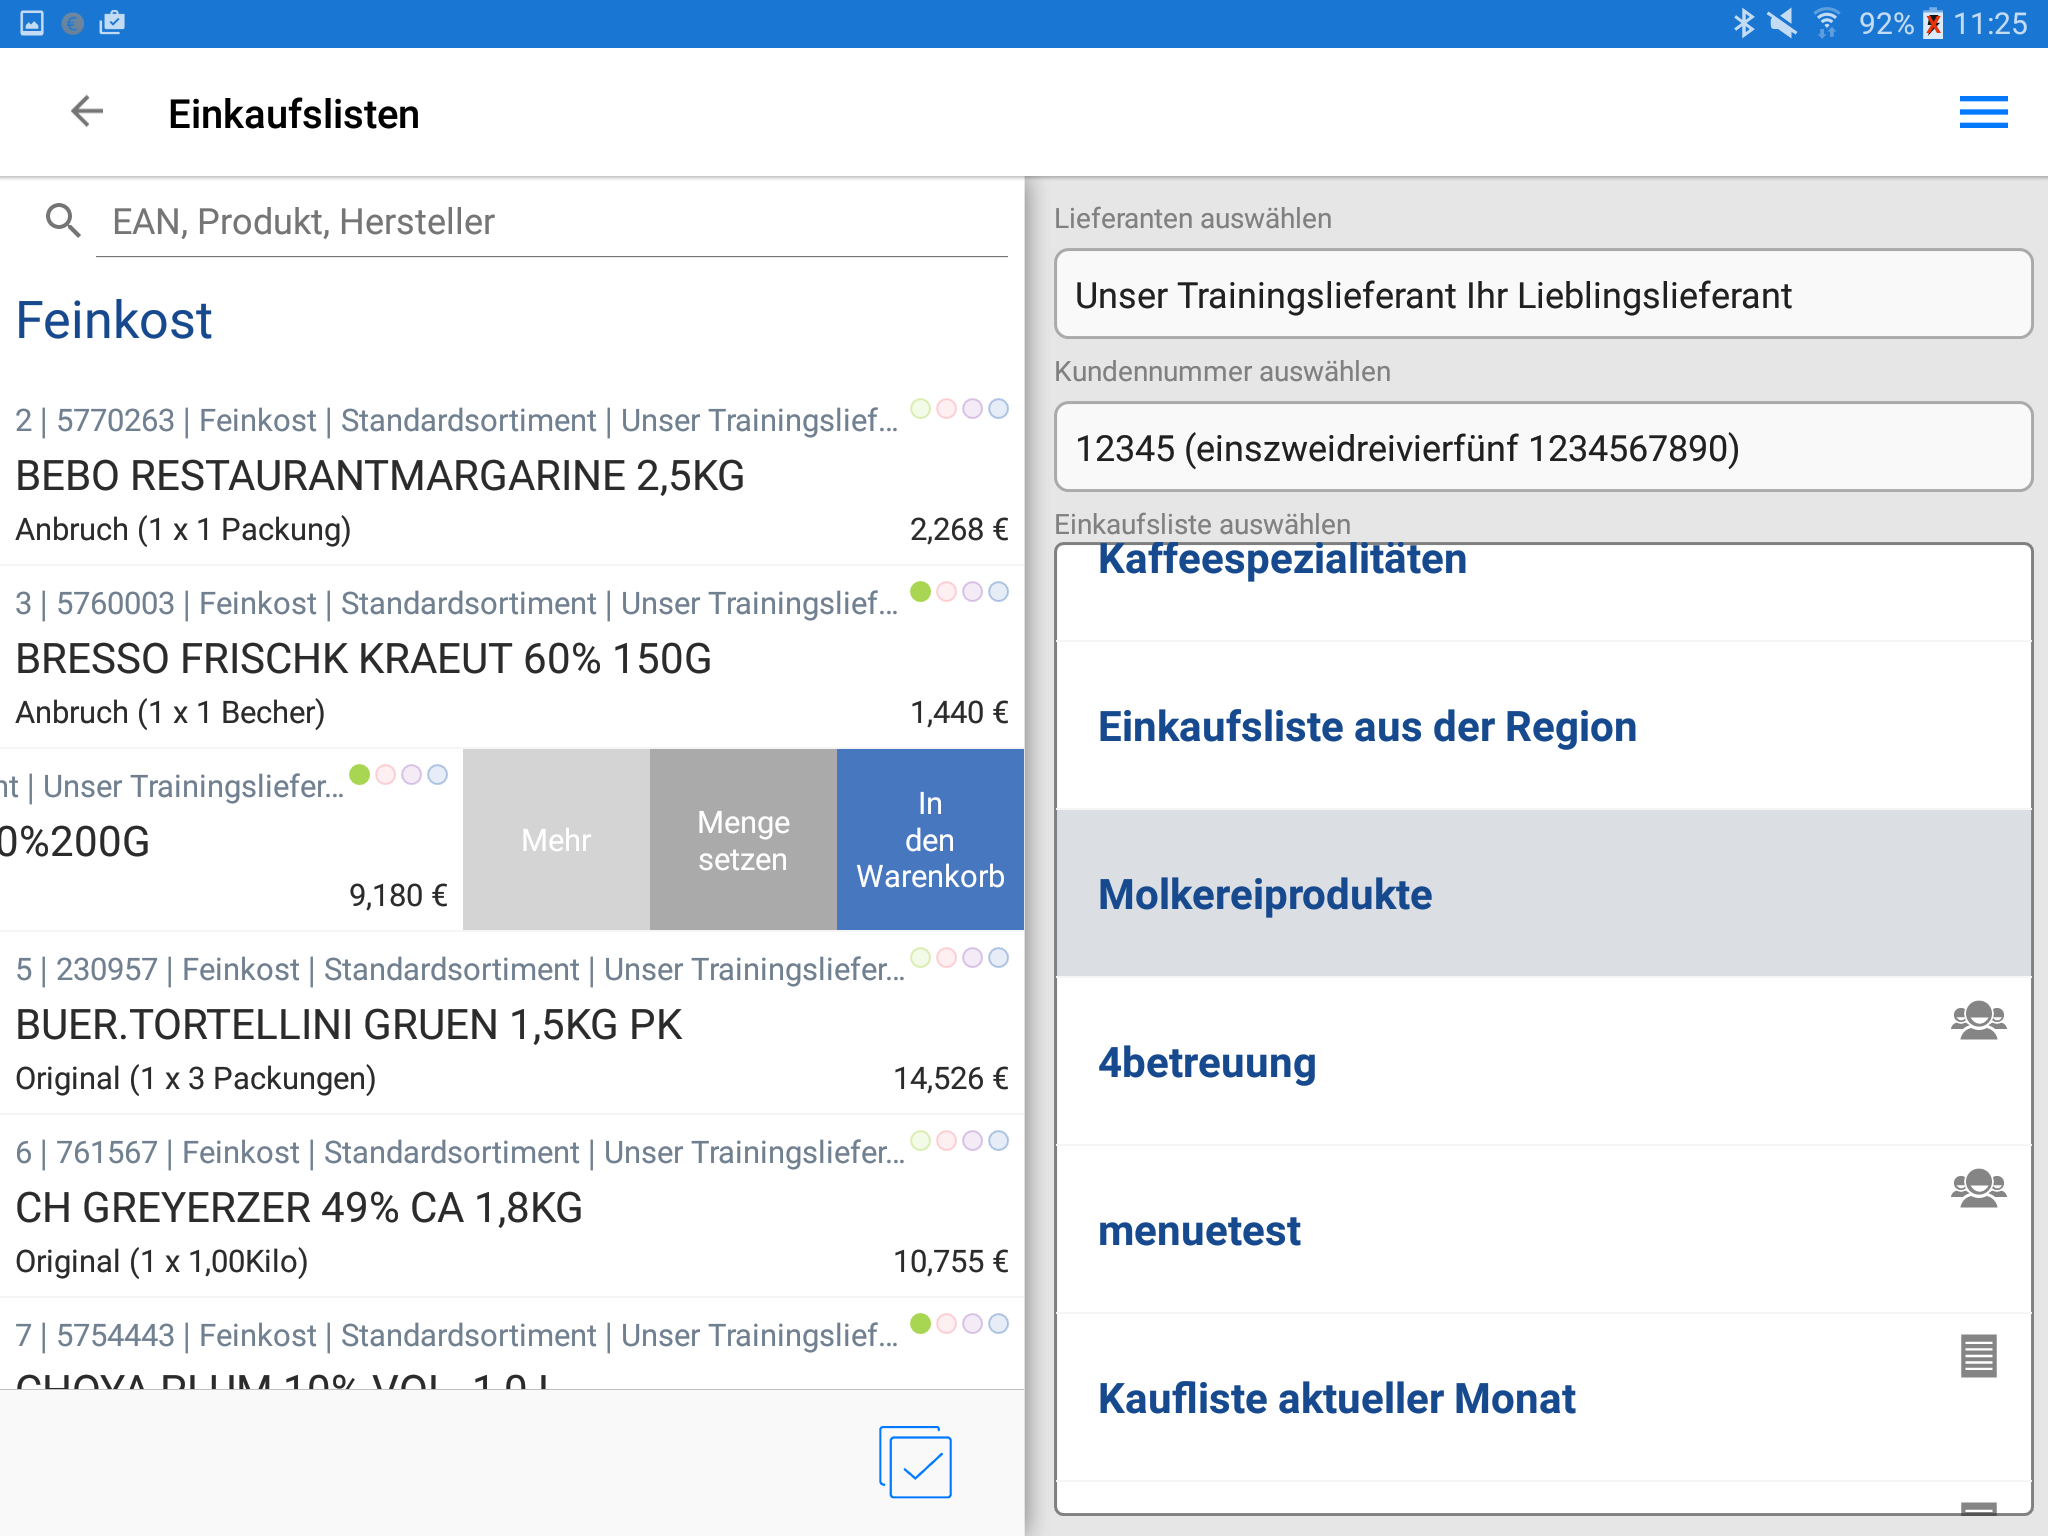
Task: Tap Bluetooth icon in status bar
Action: click(1743, 23)
